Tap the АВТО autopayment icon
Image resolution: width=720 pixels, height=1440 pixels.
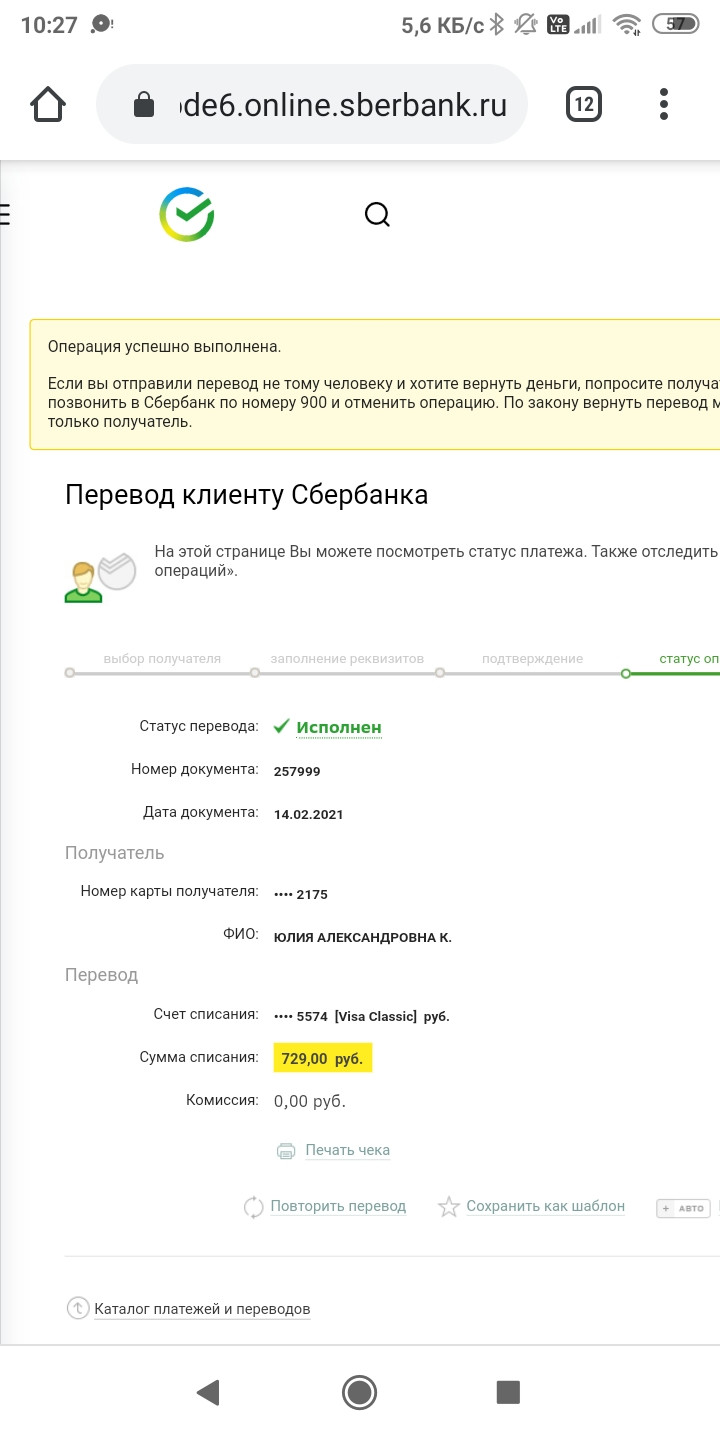[x=683, y=1208]
